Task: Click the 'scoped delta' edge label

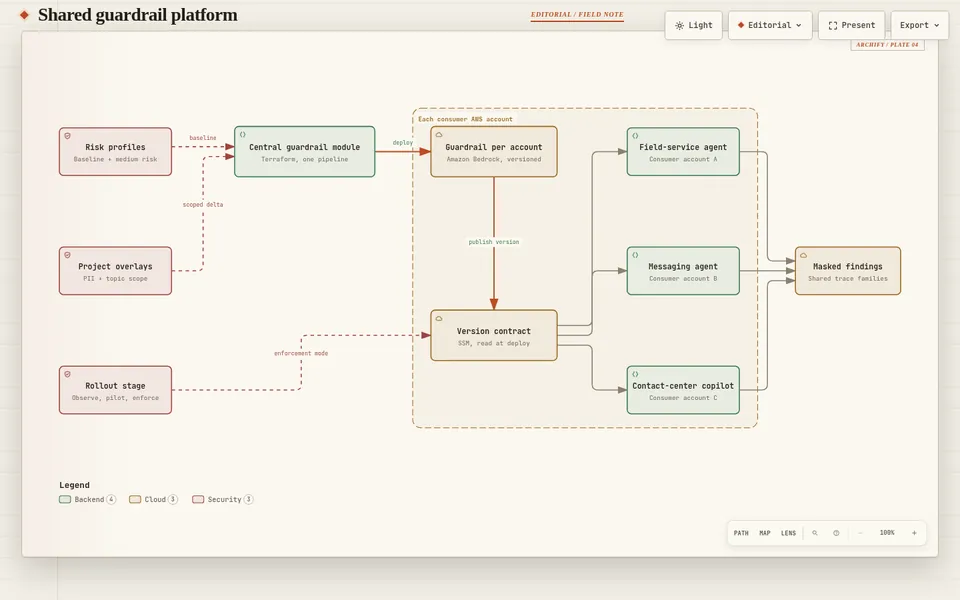Action: pyautogui.click(x=203, y=204)
